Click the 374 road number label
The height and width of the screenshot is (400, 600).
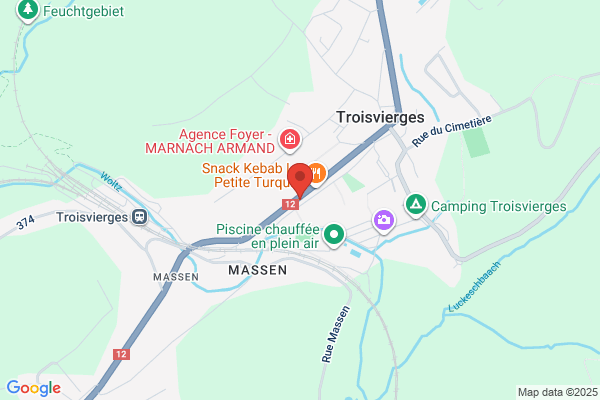coord(26,222)
